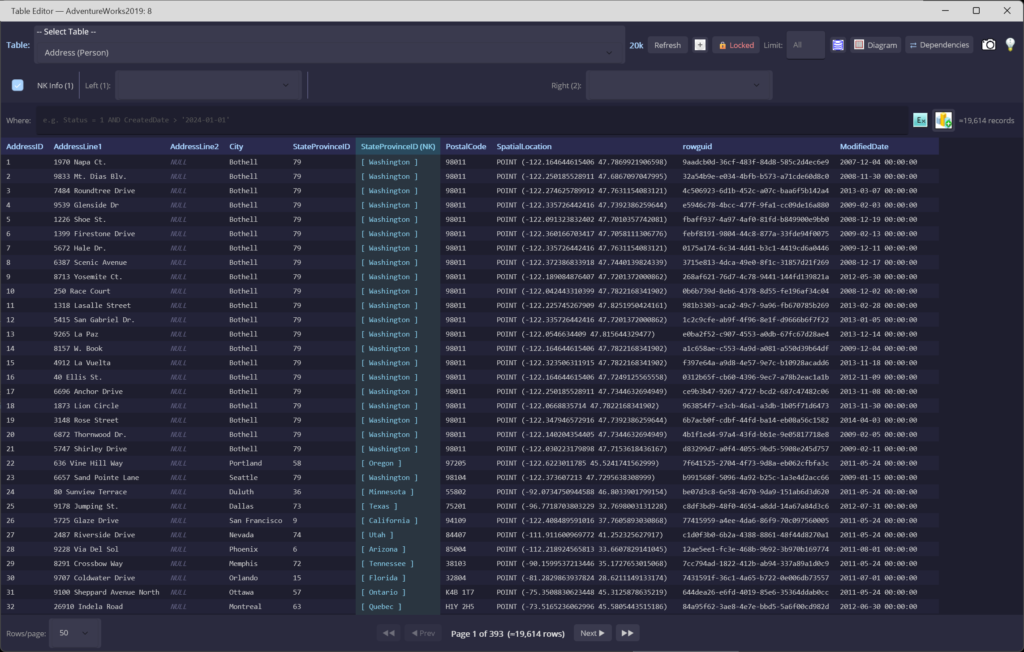
Task: Open the Diagram view
Action: [875, 45]
